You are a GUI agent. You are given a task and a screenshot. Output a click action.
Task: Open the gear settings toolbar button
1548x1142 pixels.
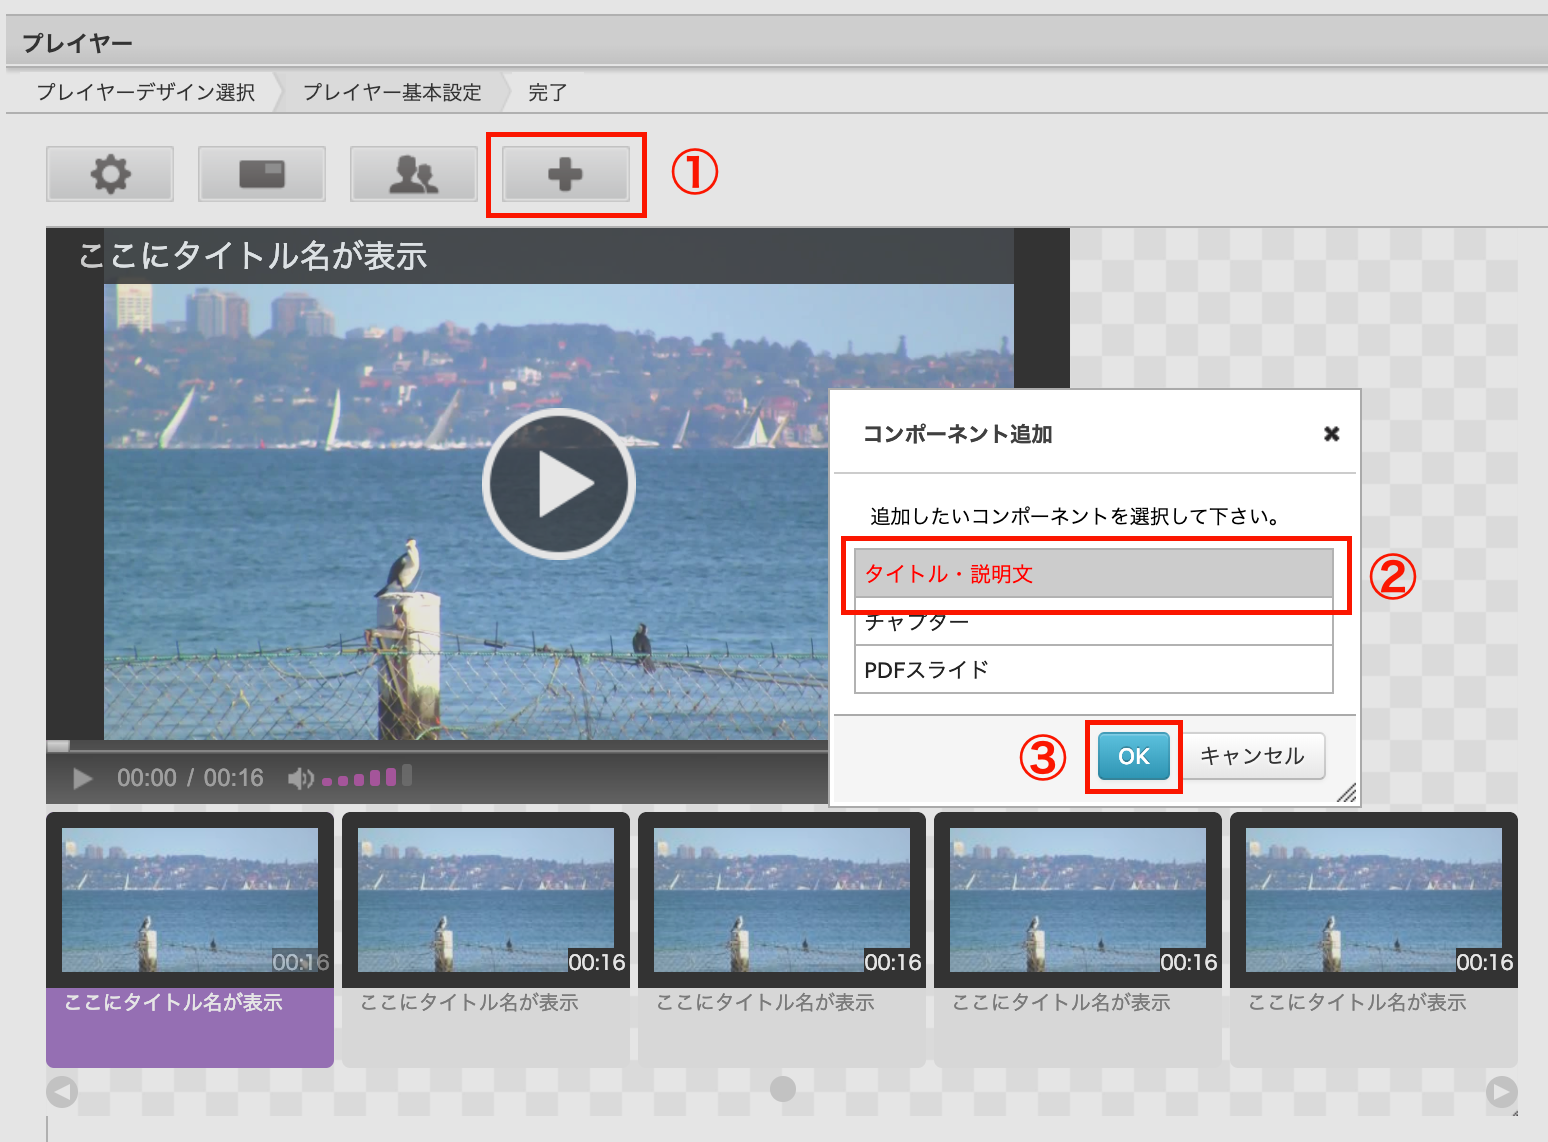pyautogui.click(x=110, y=174)
